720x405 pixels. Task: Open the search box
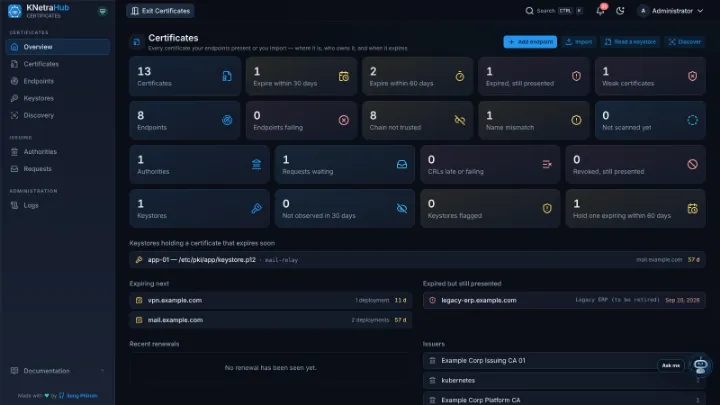(x=554, y=11)
